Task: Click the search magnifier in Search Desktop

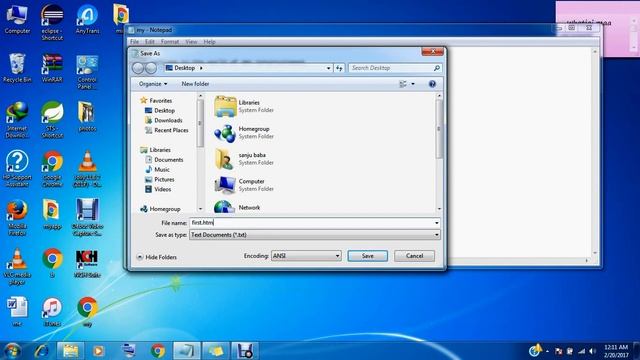Action: click(x=436, y=68)
